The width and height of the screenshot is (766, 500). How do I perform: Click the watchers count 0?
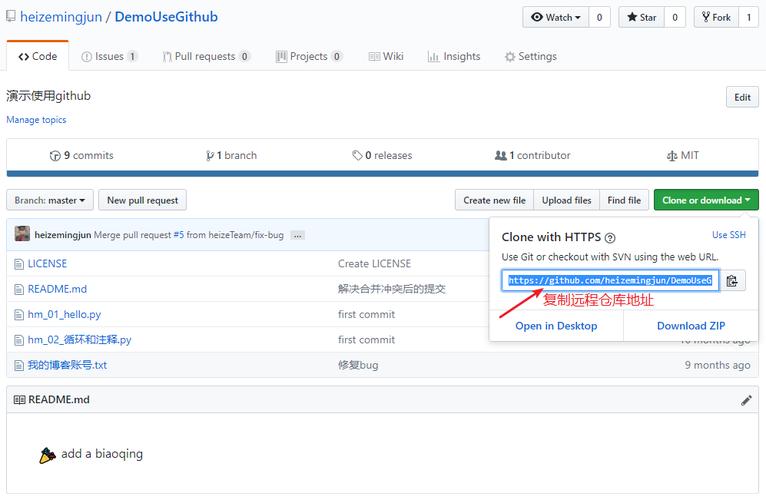pos(599,18)
